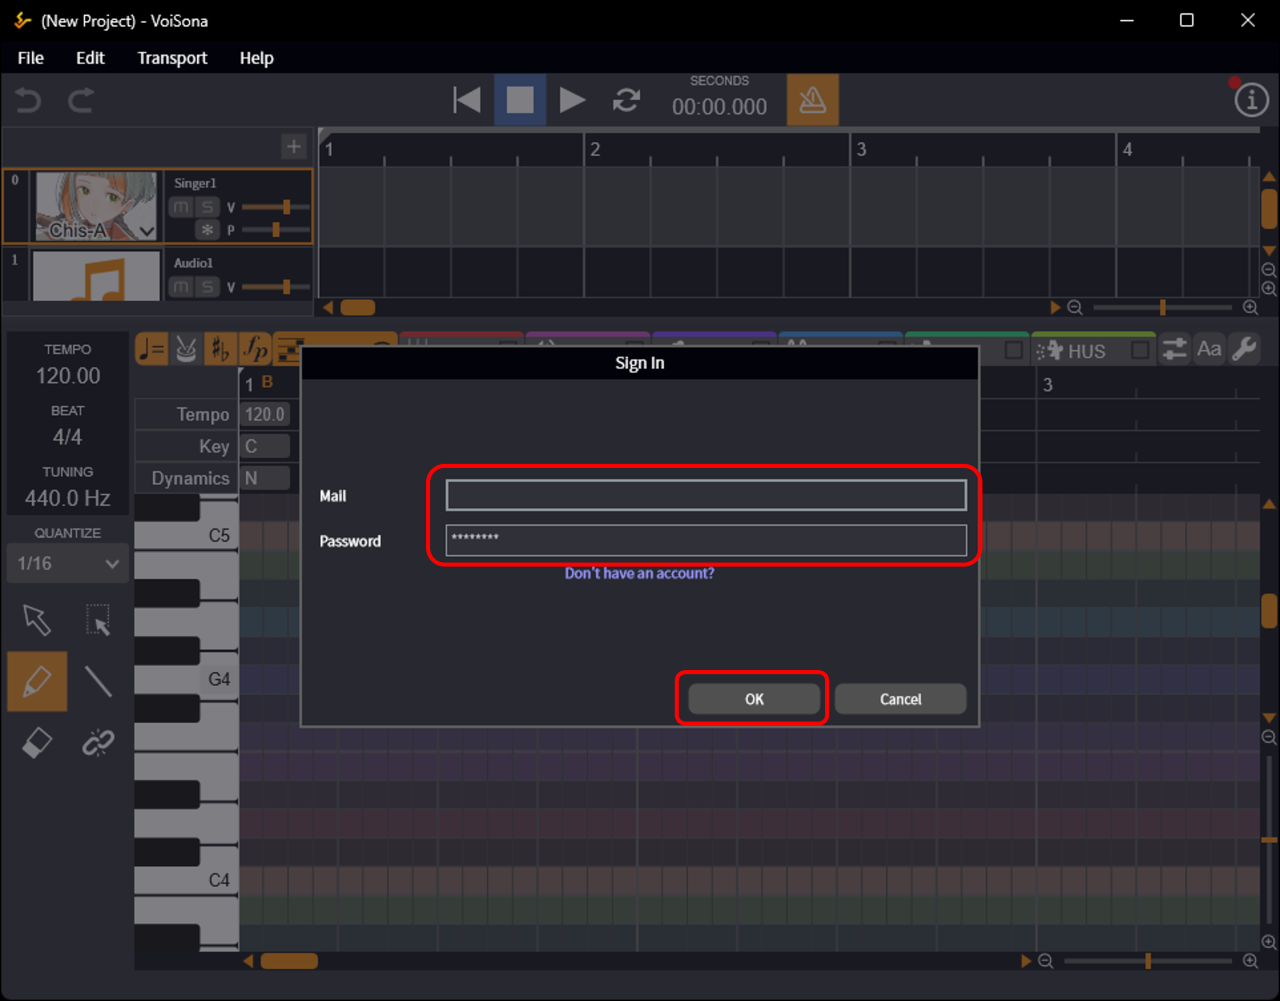Screen dimensions: 1280x1001
Task: Open the Edit menu
Action: click(x=90, y=58)
